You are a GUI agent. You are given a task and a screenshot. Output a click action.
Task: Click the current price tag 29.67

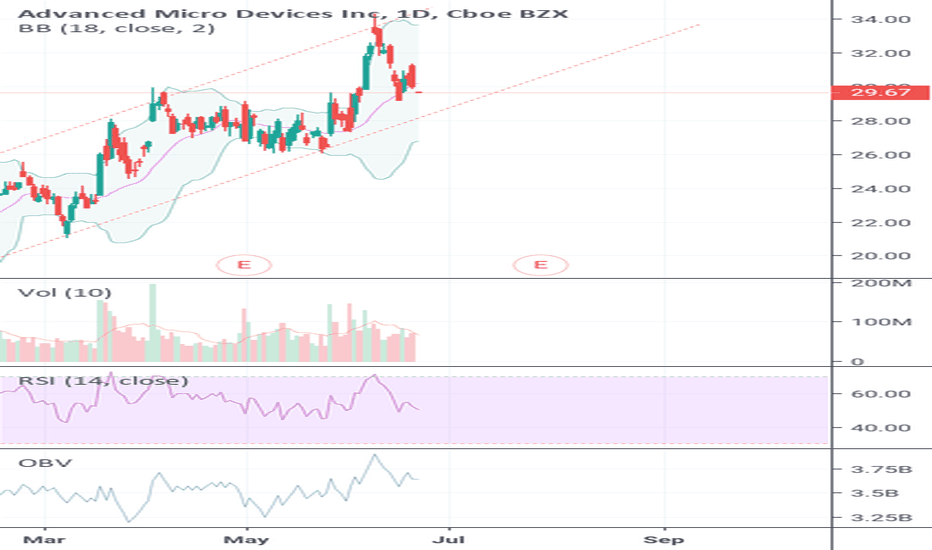(880, 92)
